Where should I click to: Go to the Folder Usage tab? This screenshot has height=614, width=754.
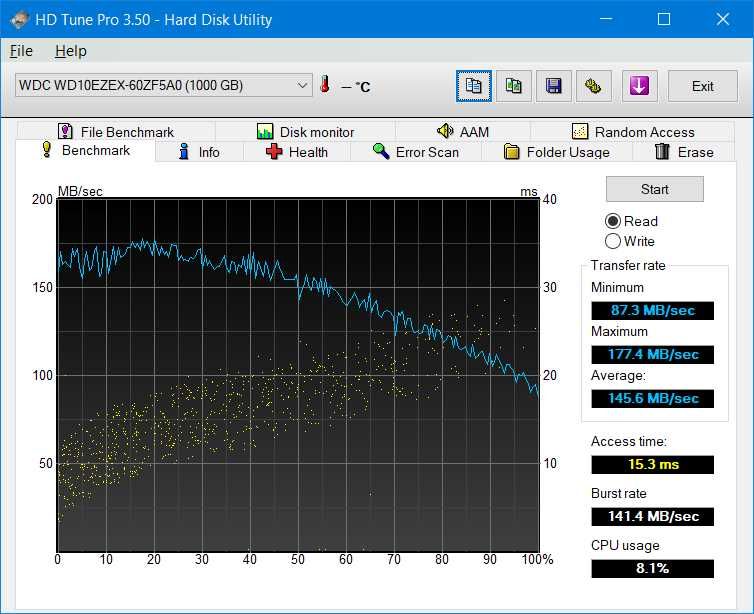[556, 152]
